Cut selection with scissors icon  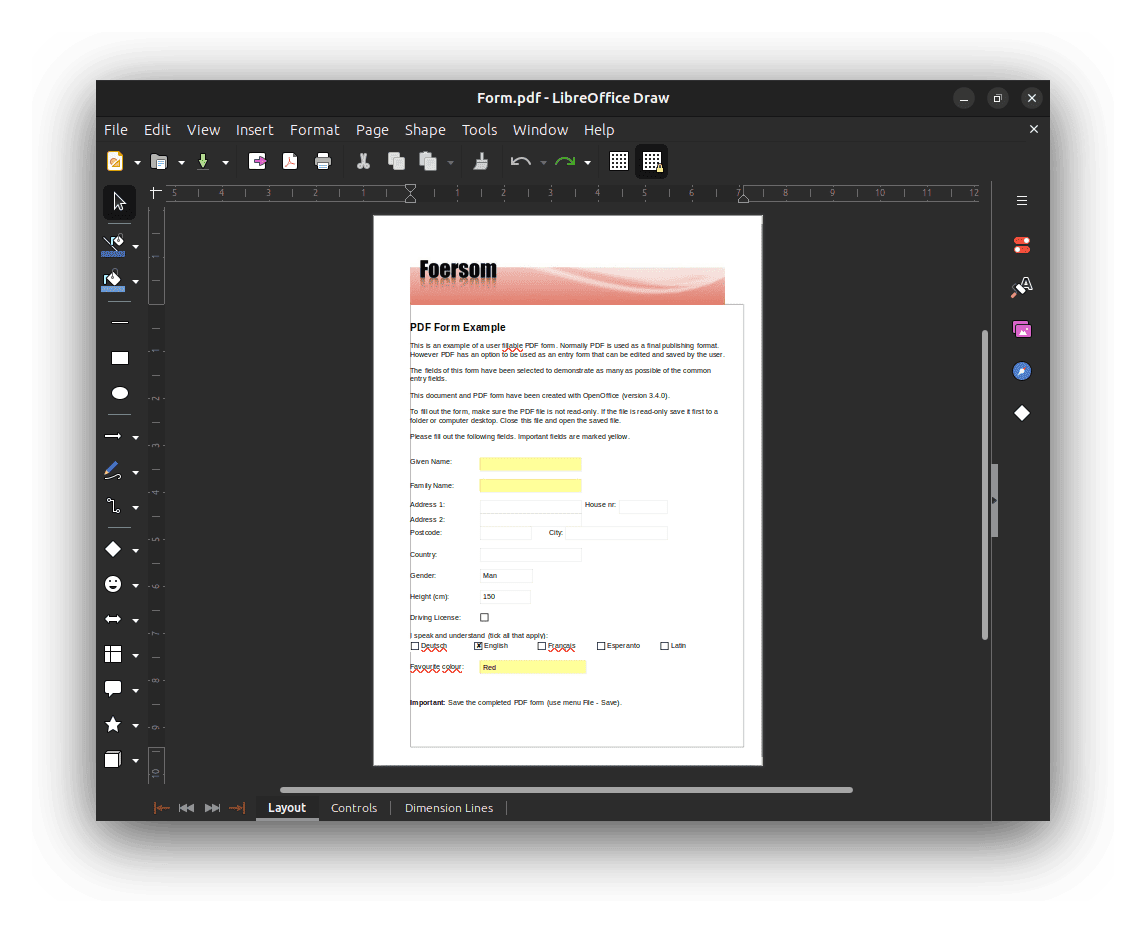(x=363, y=161)
